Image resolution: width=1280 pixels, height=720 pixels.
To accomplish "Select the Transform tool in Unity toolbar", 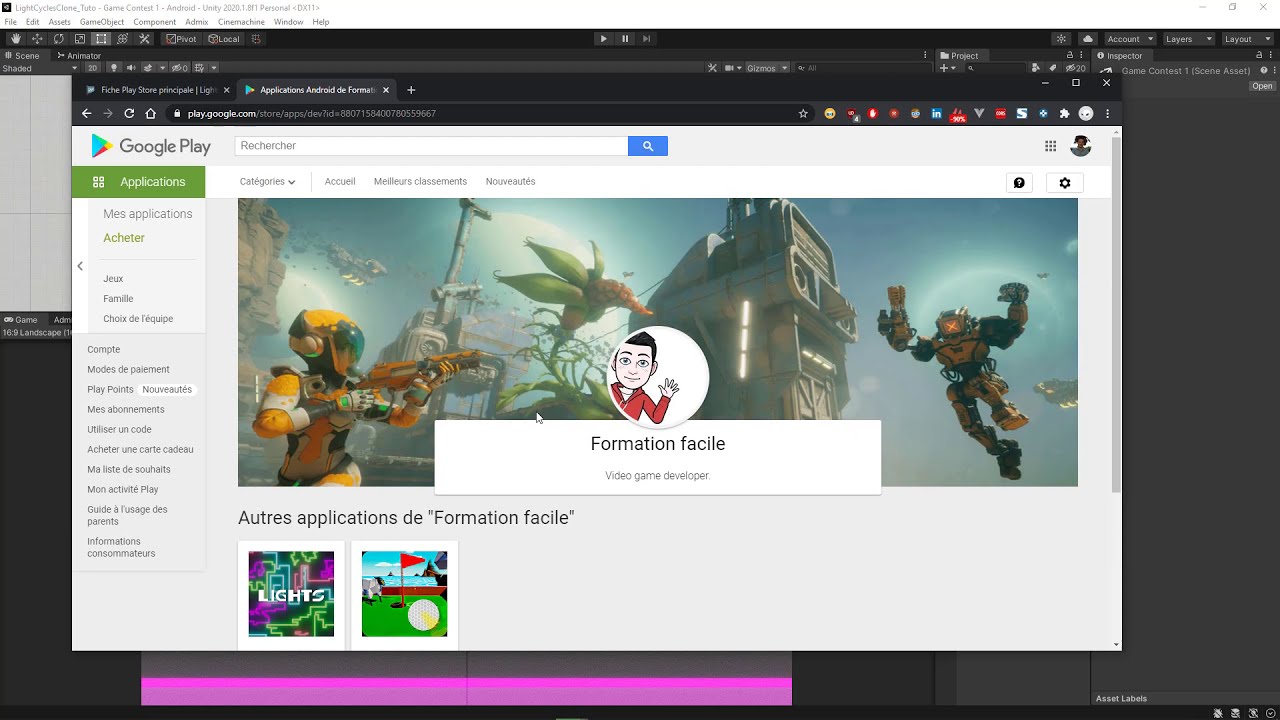I will point(122,39).
